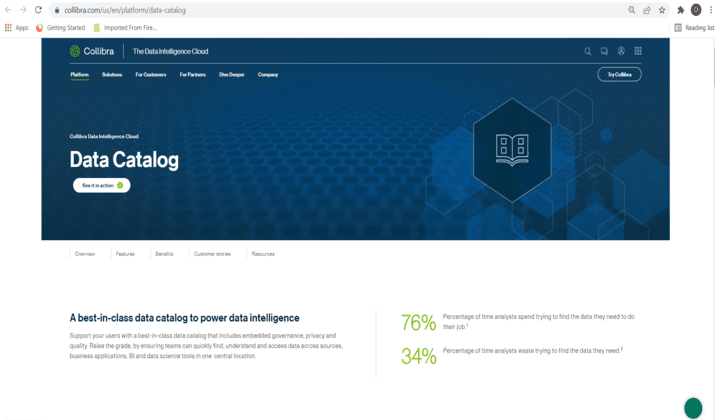
Task: Click the chat bubble icon in header
Action: coord(604,51)
